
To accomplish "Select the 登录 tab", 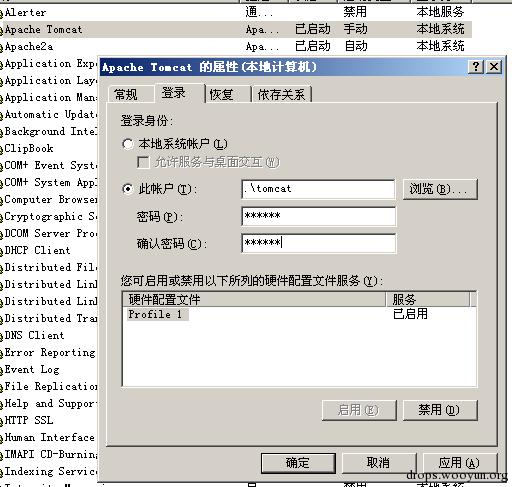I will coord(174,93).
